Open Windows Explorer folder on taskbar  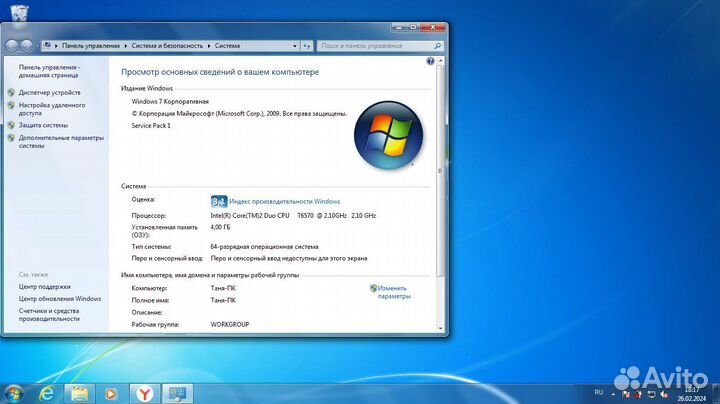pos(79,393)
